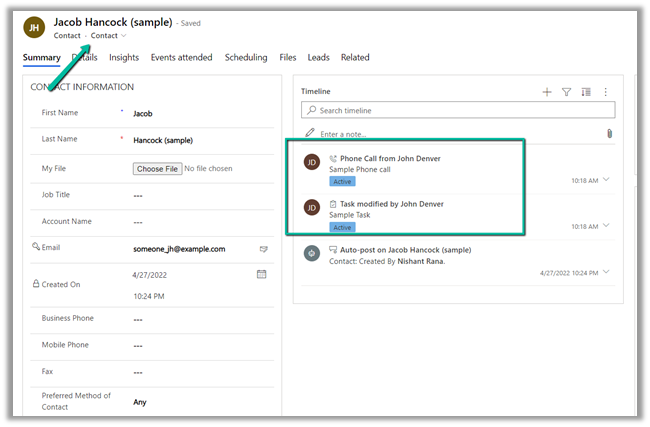Open the timeline filter funnel icon
The image size is (650, 427).
click(x=566, y=92)
